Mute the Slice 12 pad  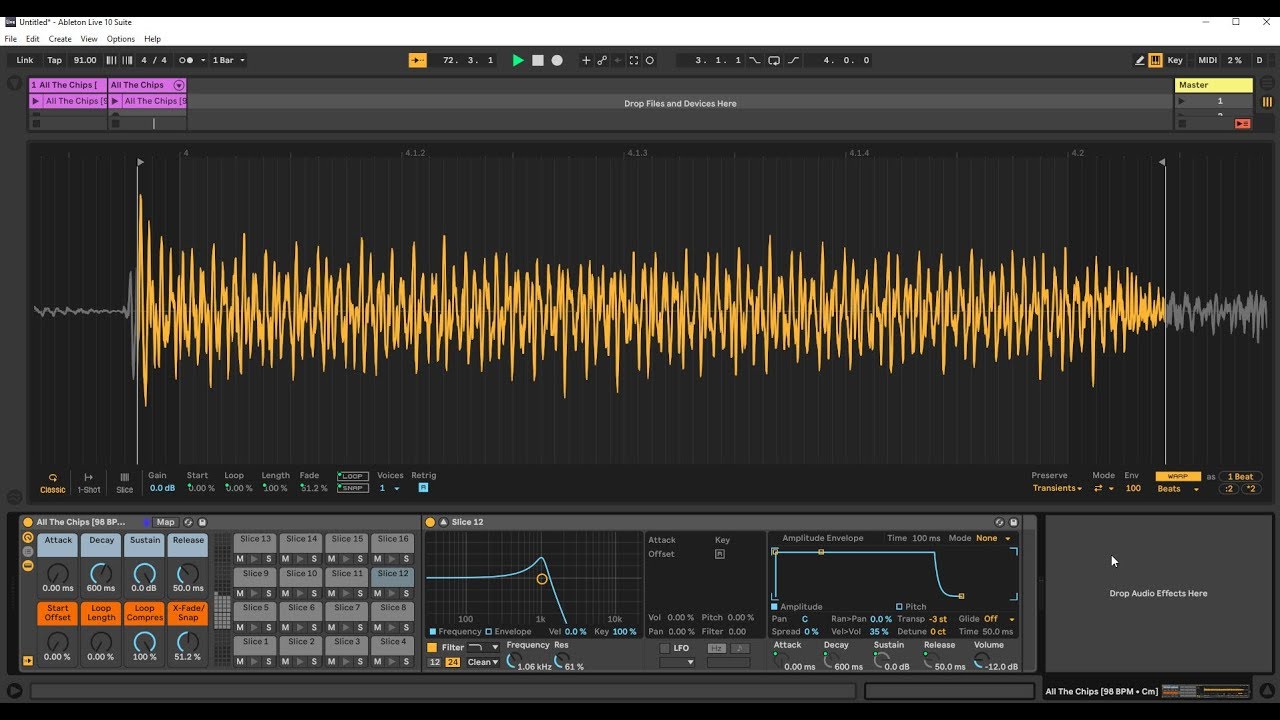coord(377,593)
